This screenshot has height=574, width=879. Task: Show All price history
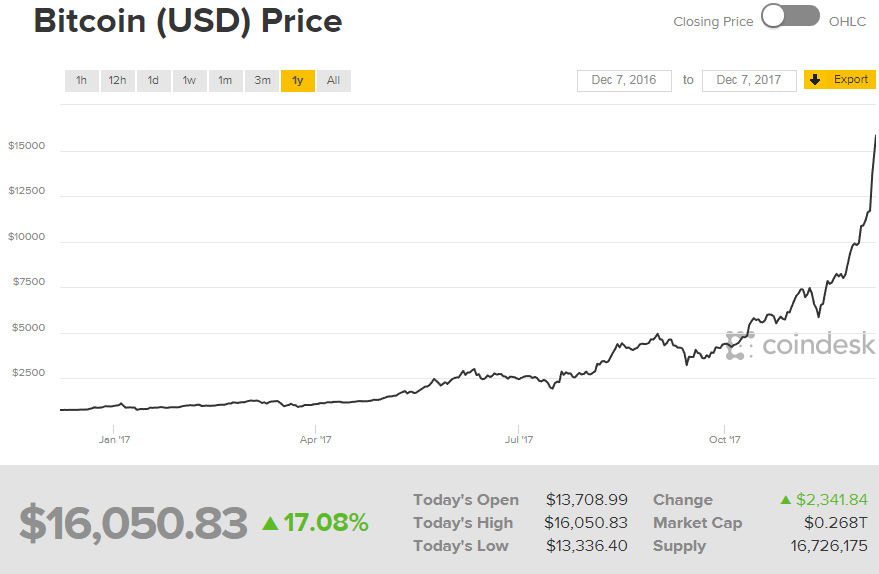(x=333, y=81)
